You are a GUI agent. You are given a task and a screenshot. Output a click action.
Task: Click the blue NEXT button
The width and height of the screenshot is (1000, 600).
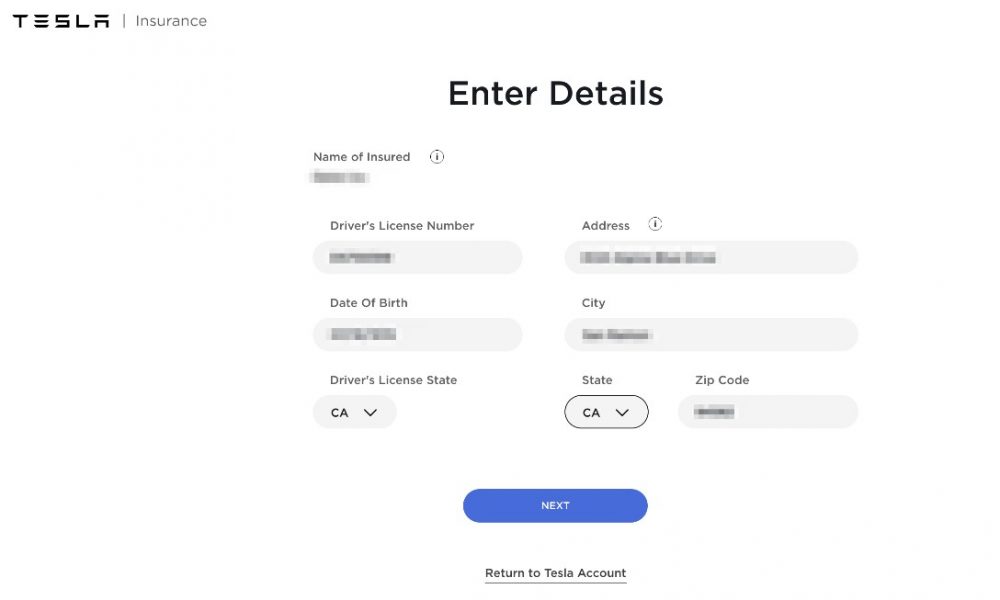pyautogui.click(x=555, y=506)
